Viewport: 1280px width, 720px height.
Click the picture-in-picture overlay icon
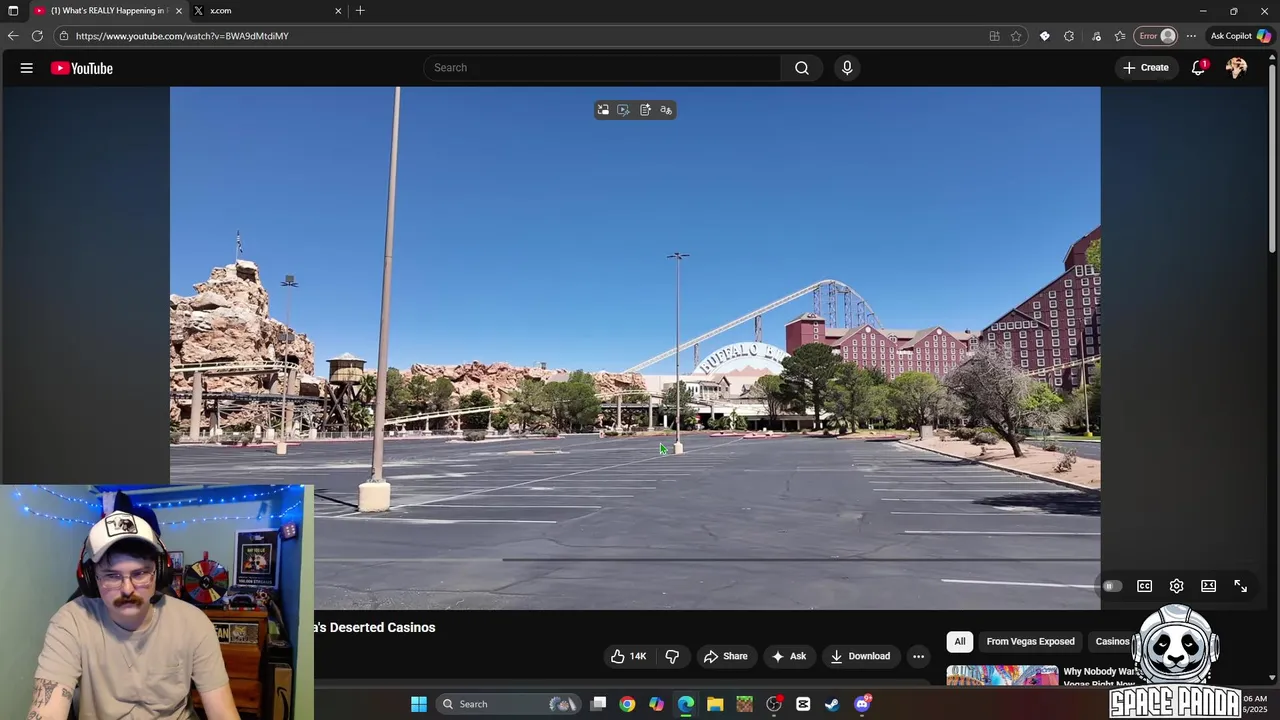(603, 110)
